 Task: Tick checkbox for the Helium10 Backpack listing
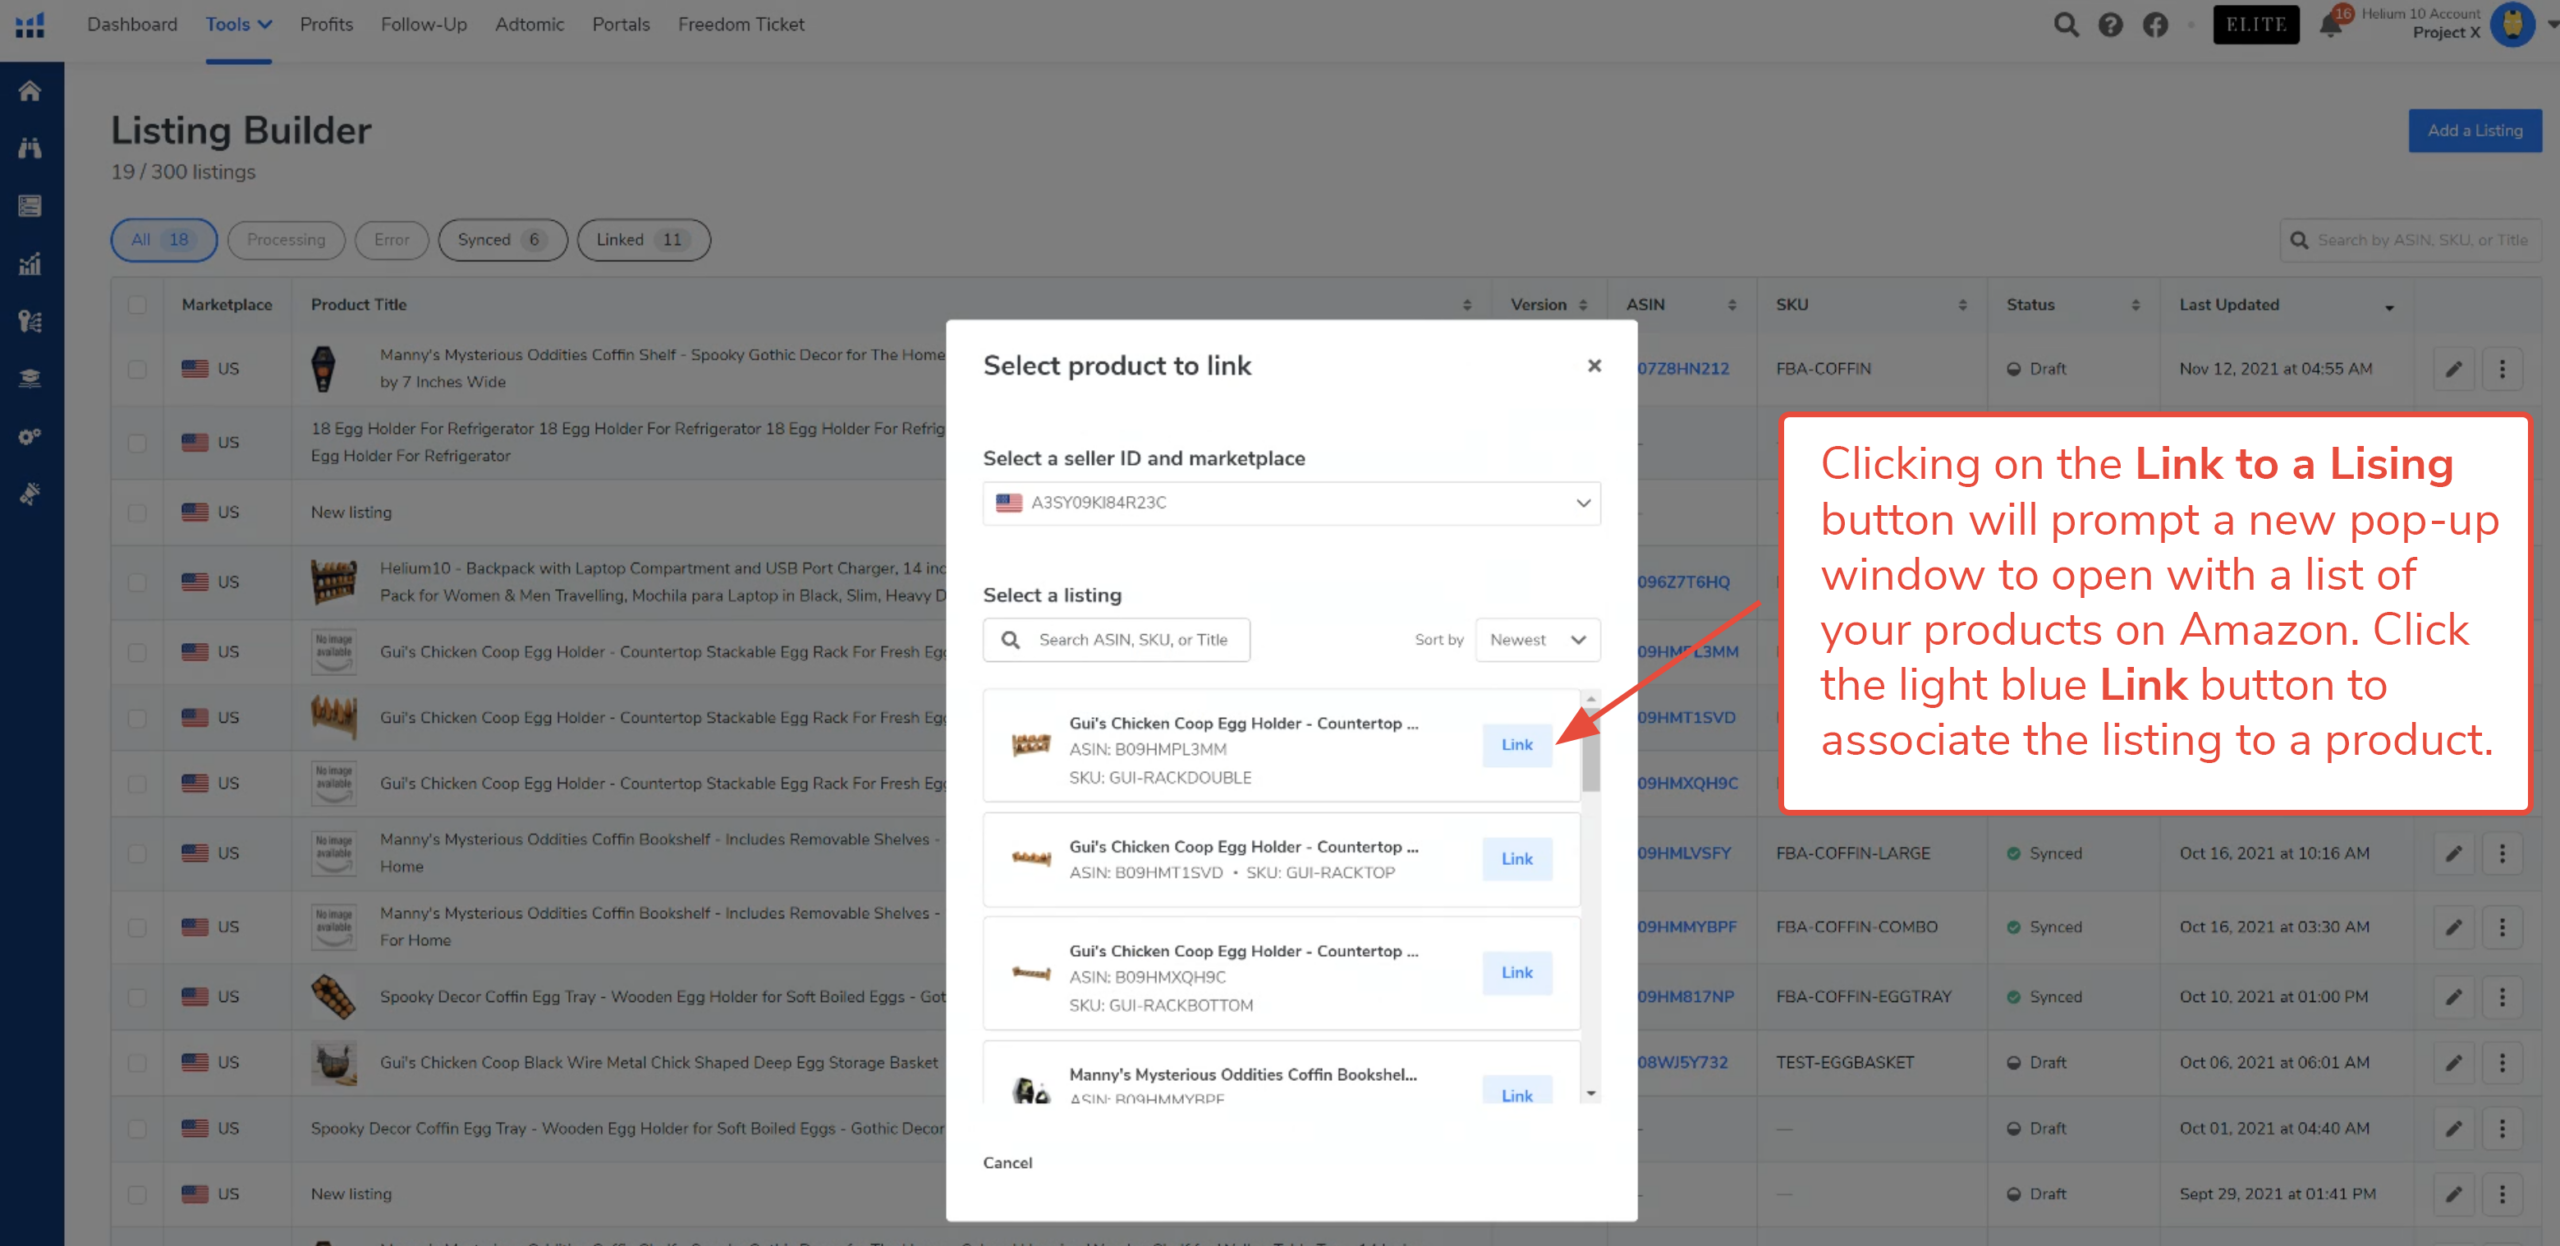(137, 582)
